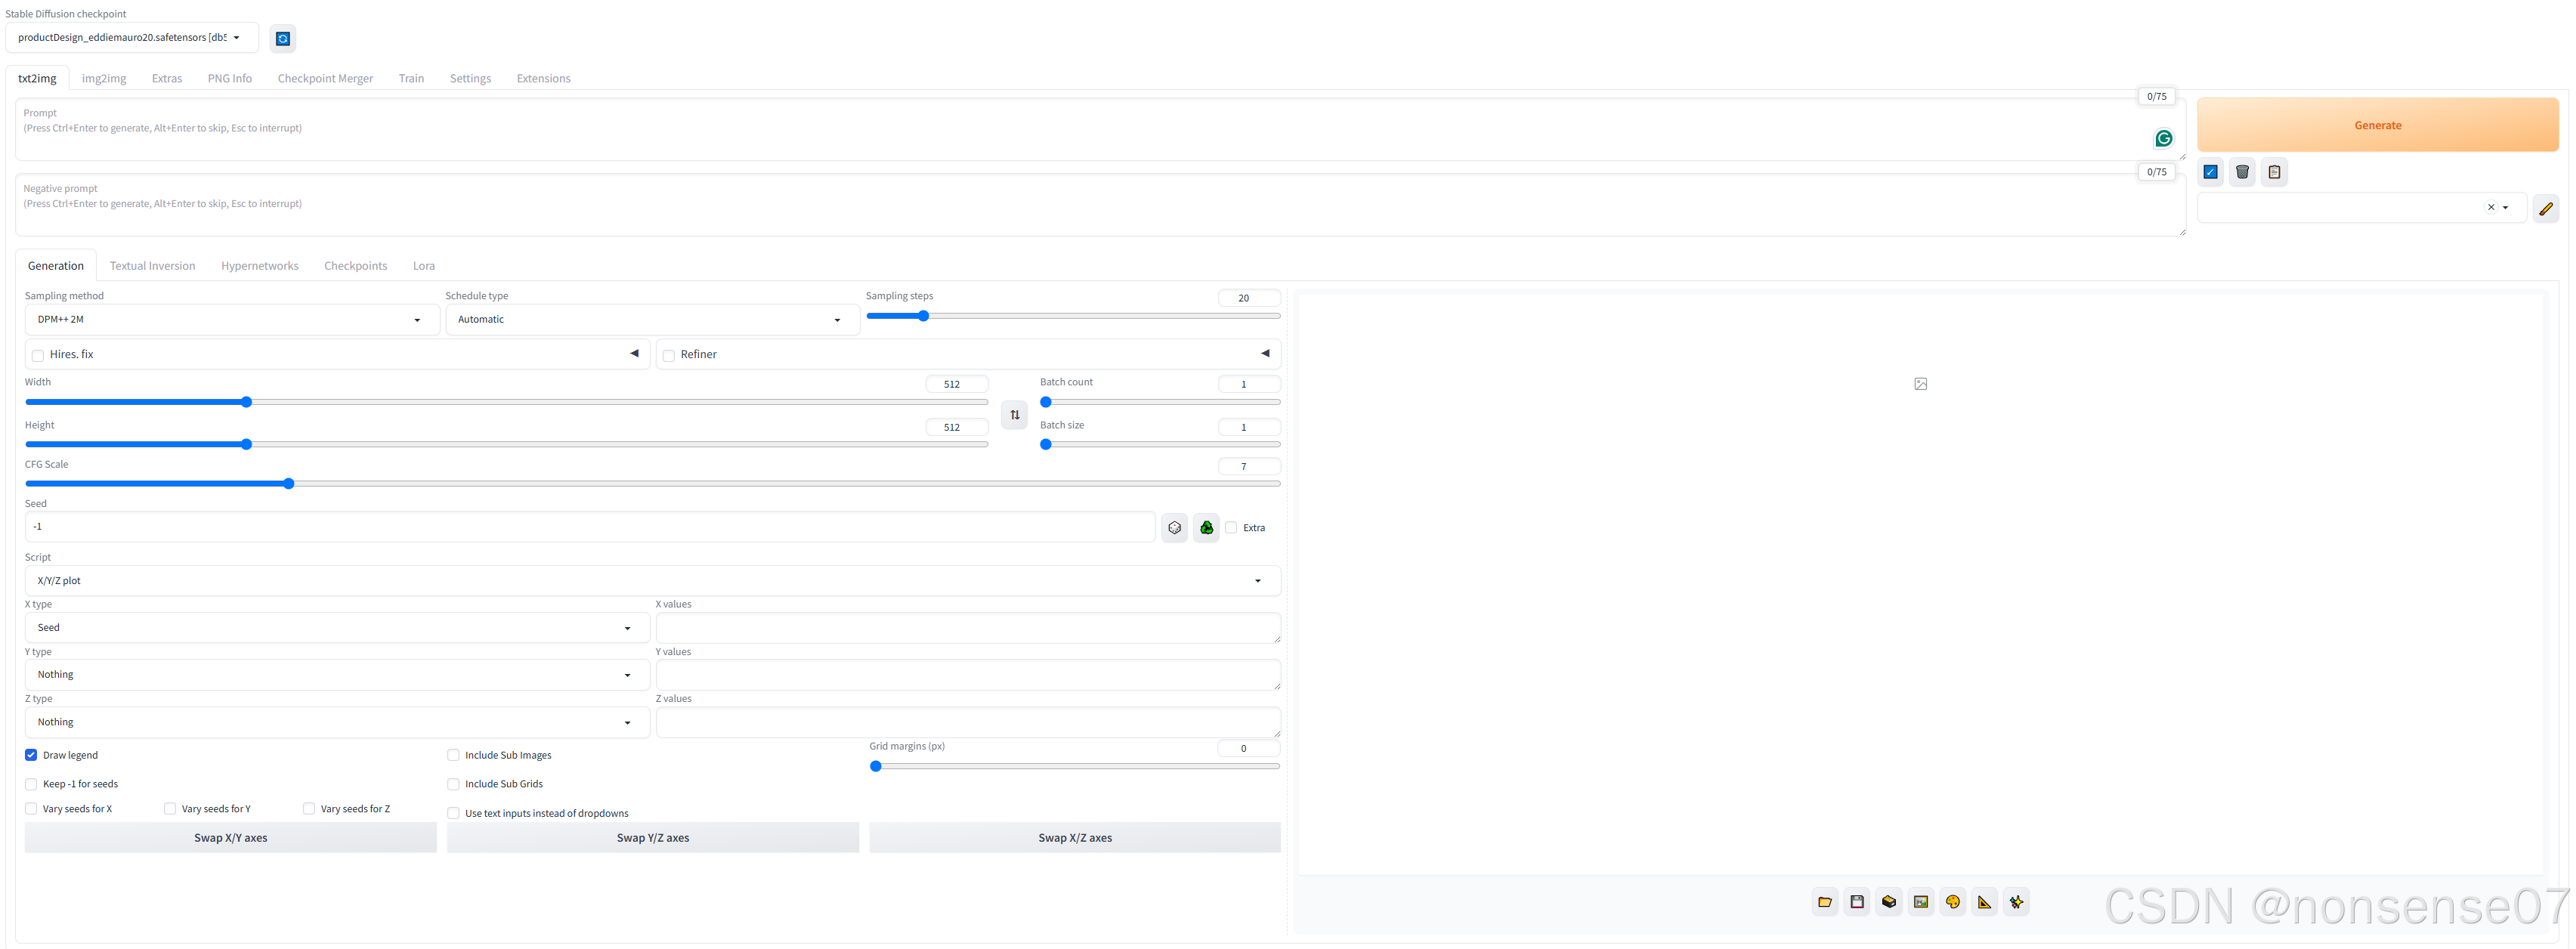Open the Script dropdown showing X/Y/Z plot
The height and width of the screenshot is (949, 2576).
pos(651,581)
